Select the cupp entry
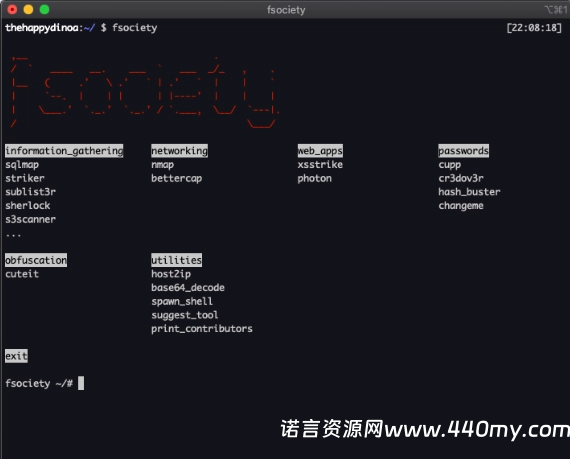 tap(450, 165)
